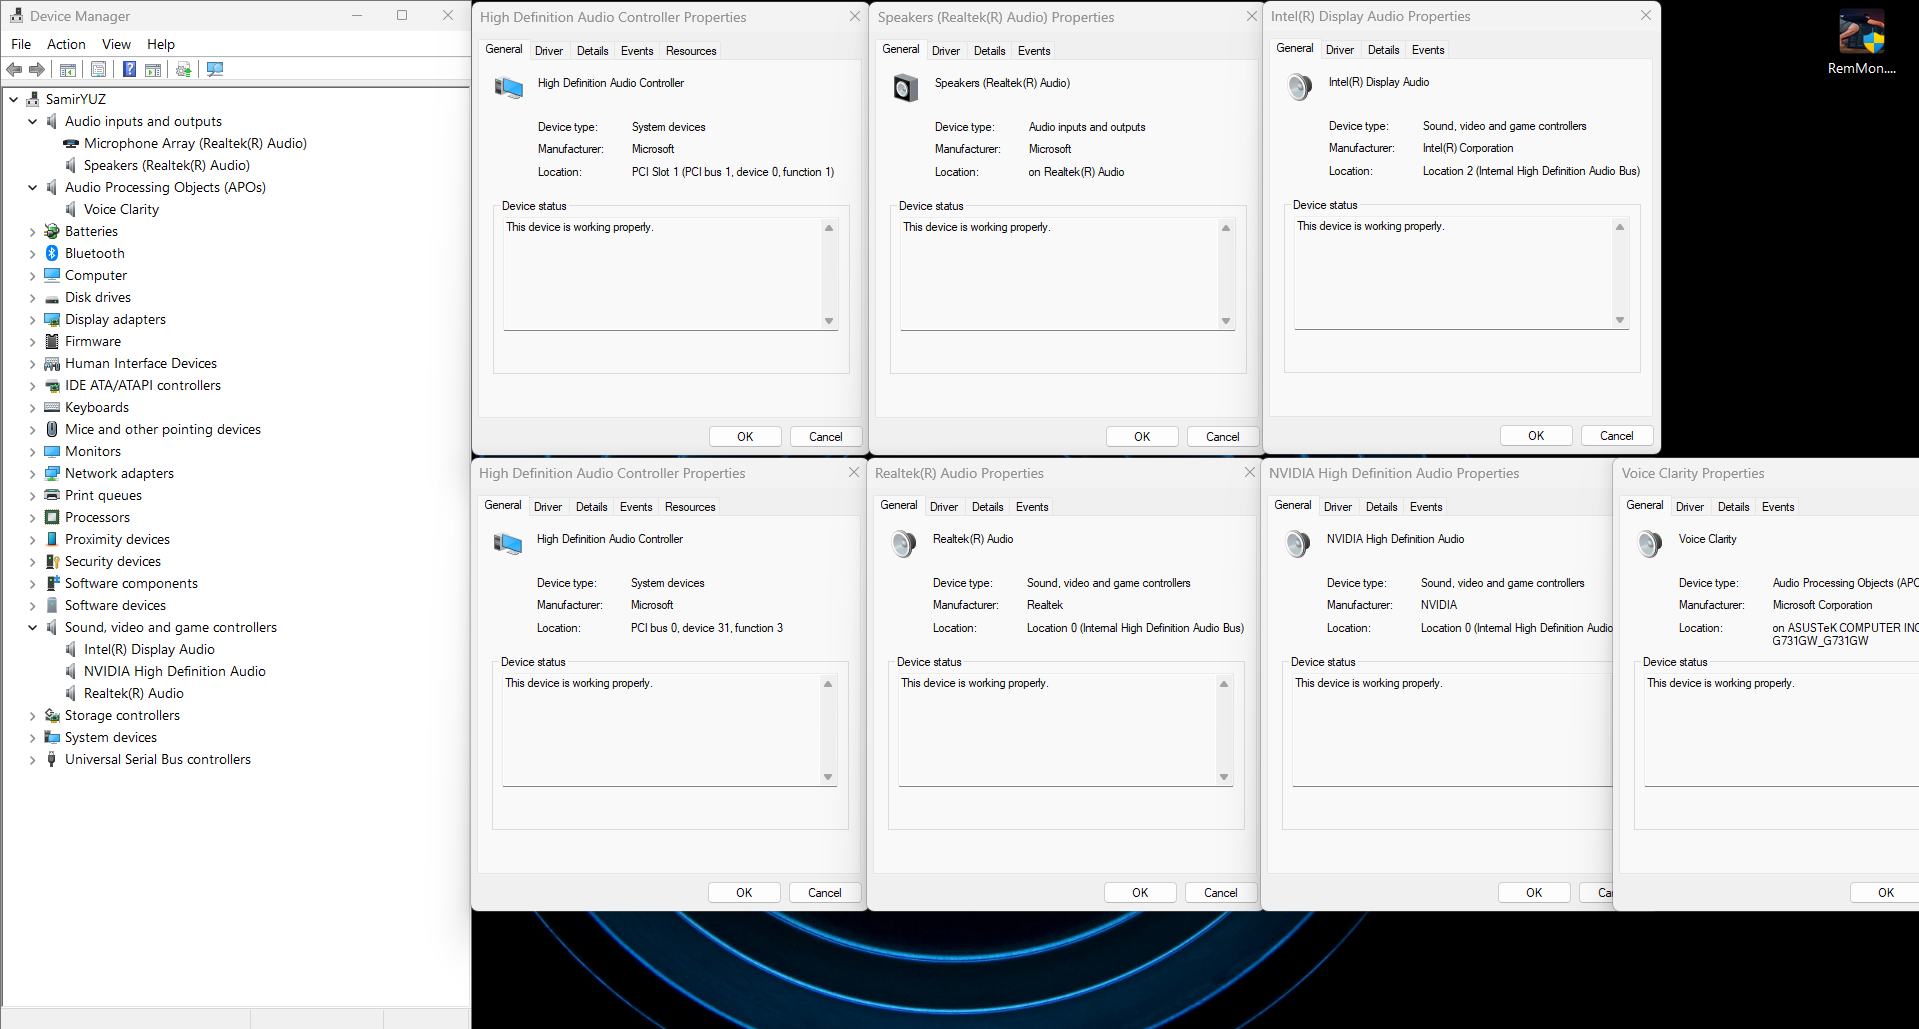Click Cancel in Speakers (Realtek) Audio Properties
Viewport: 1919px width, 1029px height.
tap(1222, 437)
